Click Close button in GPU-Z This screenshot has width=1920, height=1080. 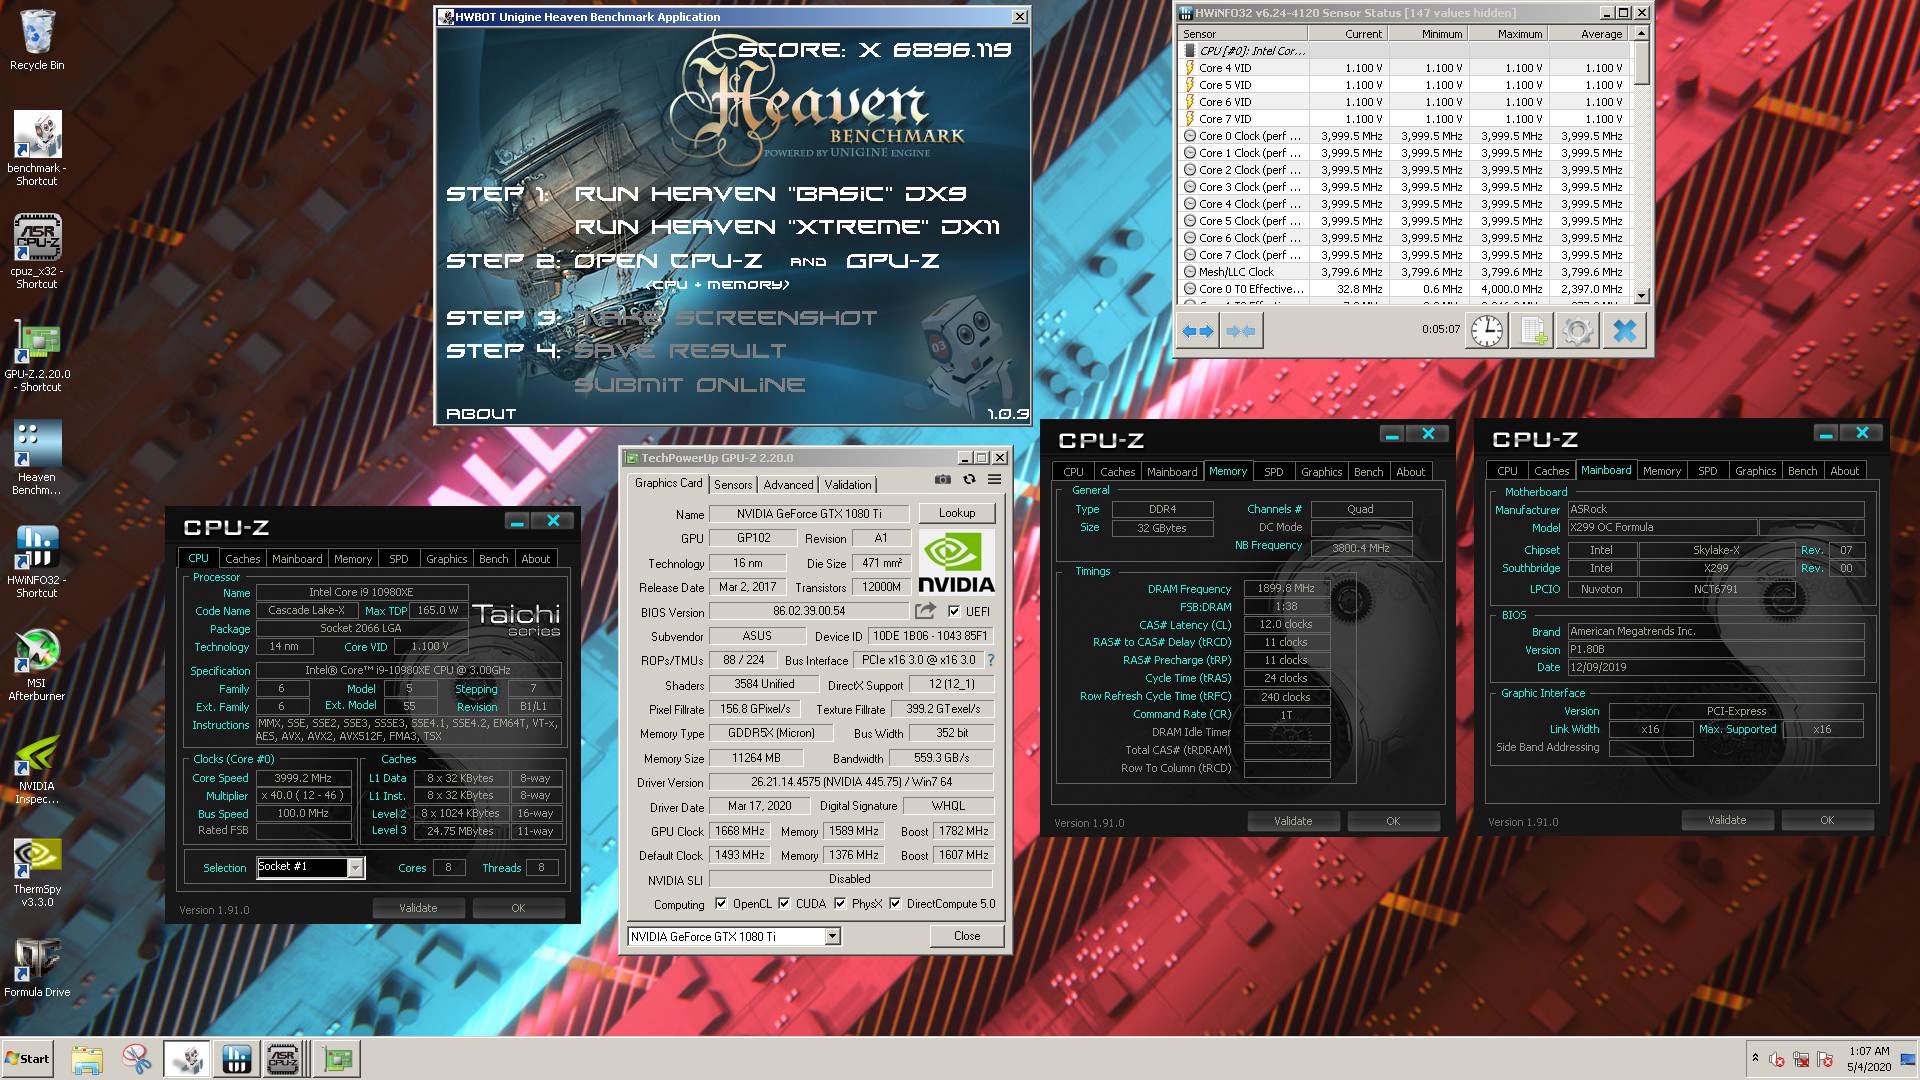pos(967,936)
